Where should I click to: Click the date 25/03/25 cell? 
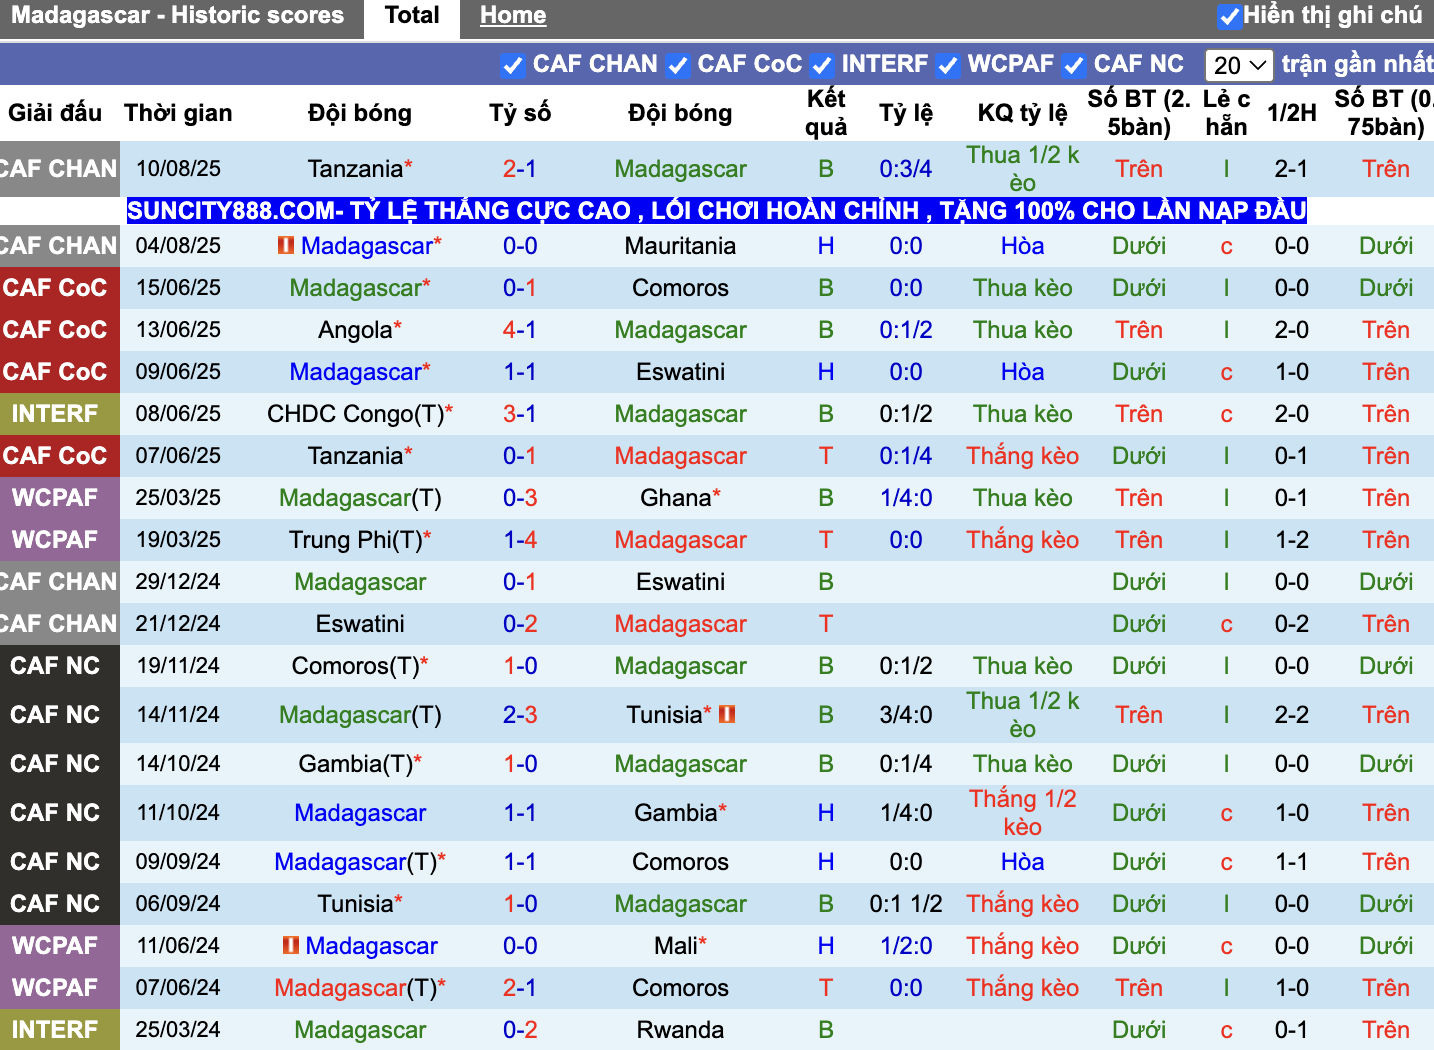pyautogui.click(x=178, y=498)
